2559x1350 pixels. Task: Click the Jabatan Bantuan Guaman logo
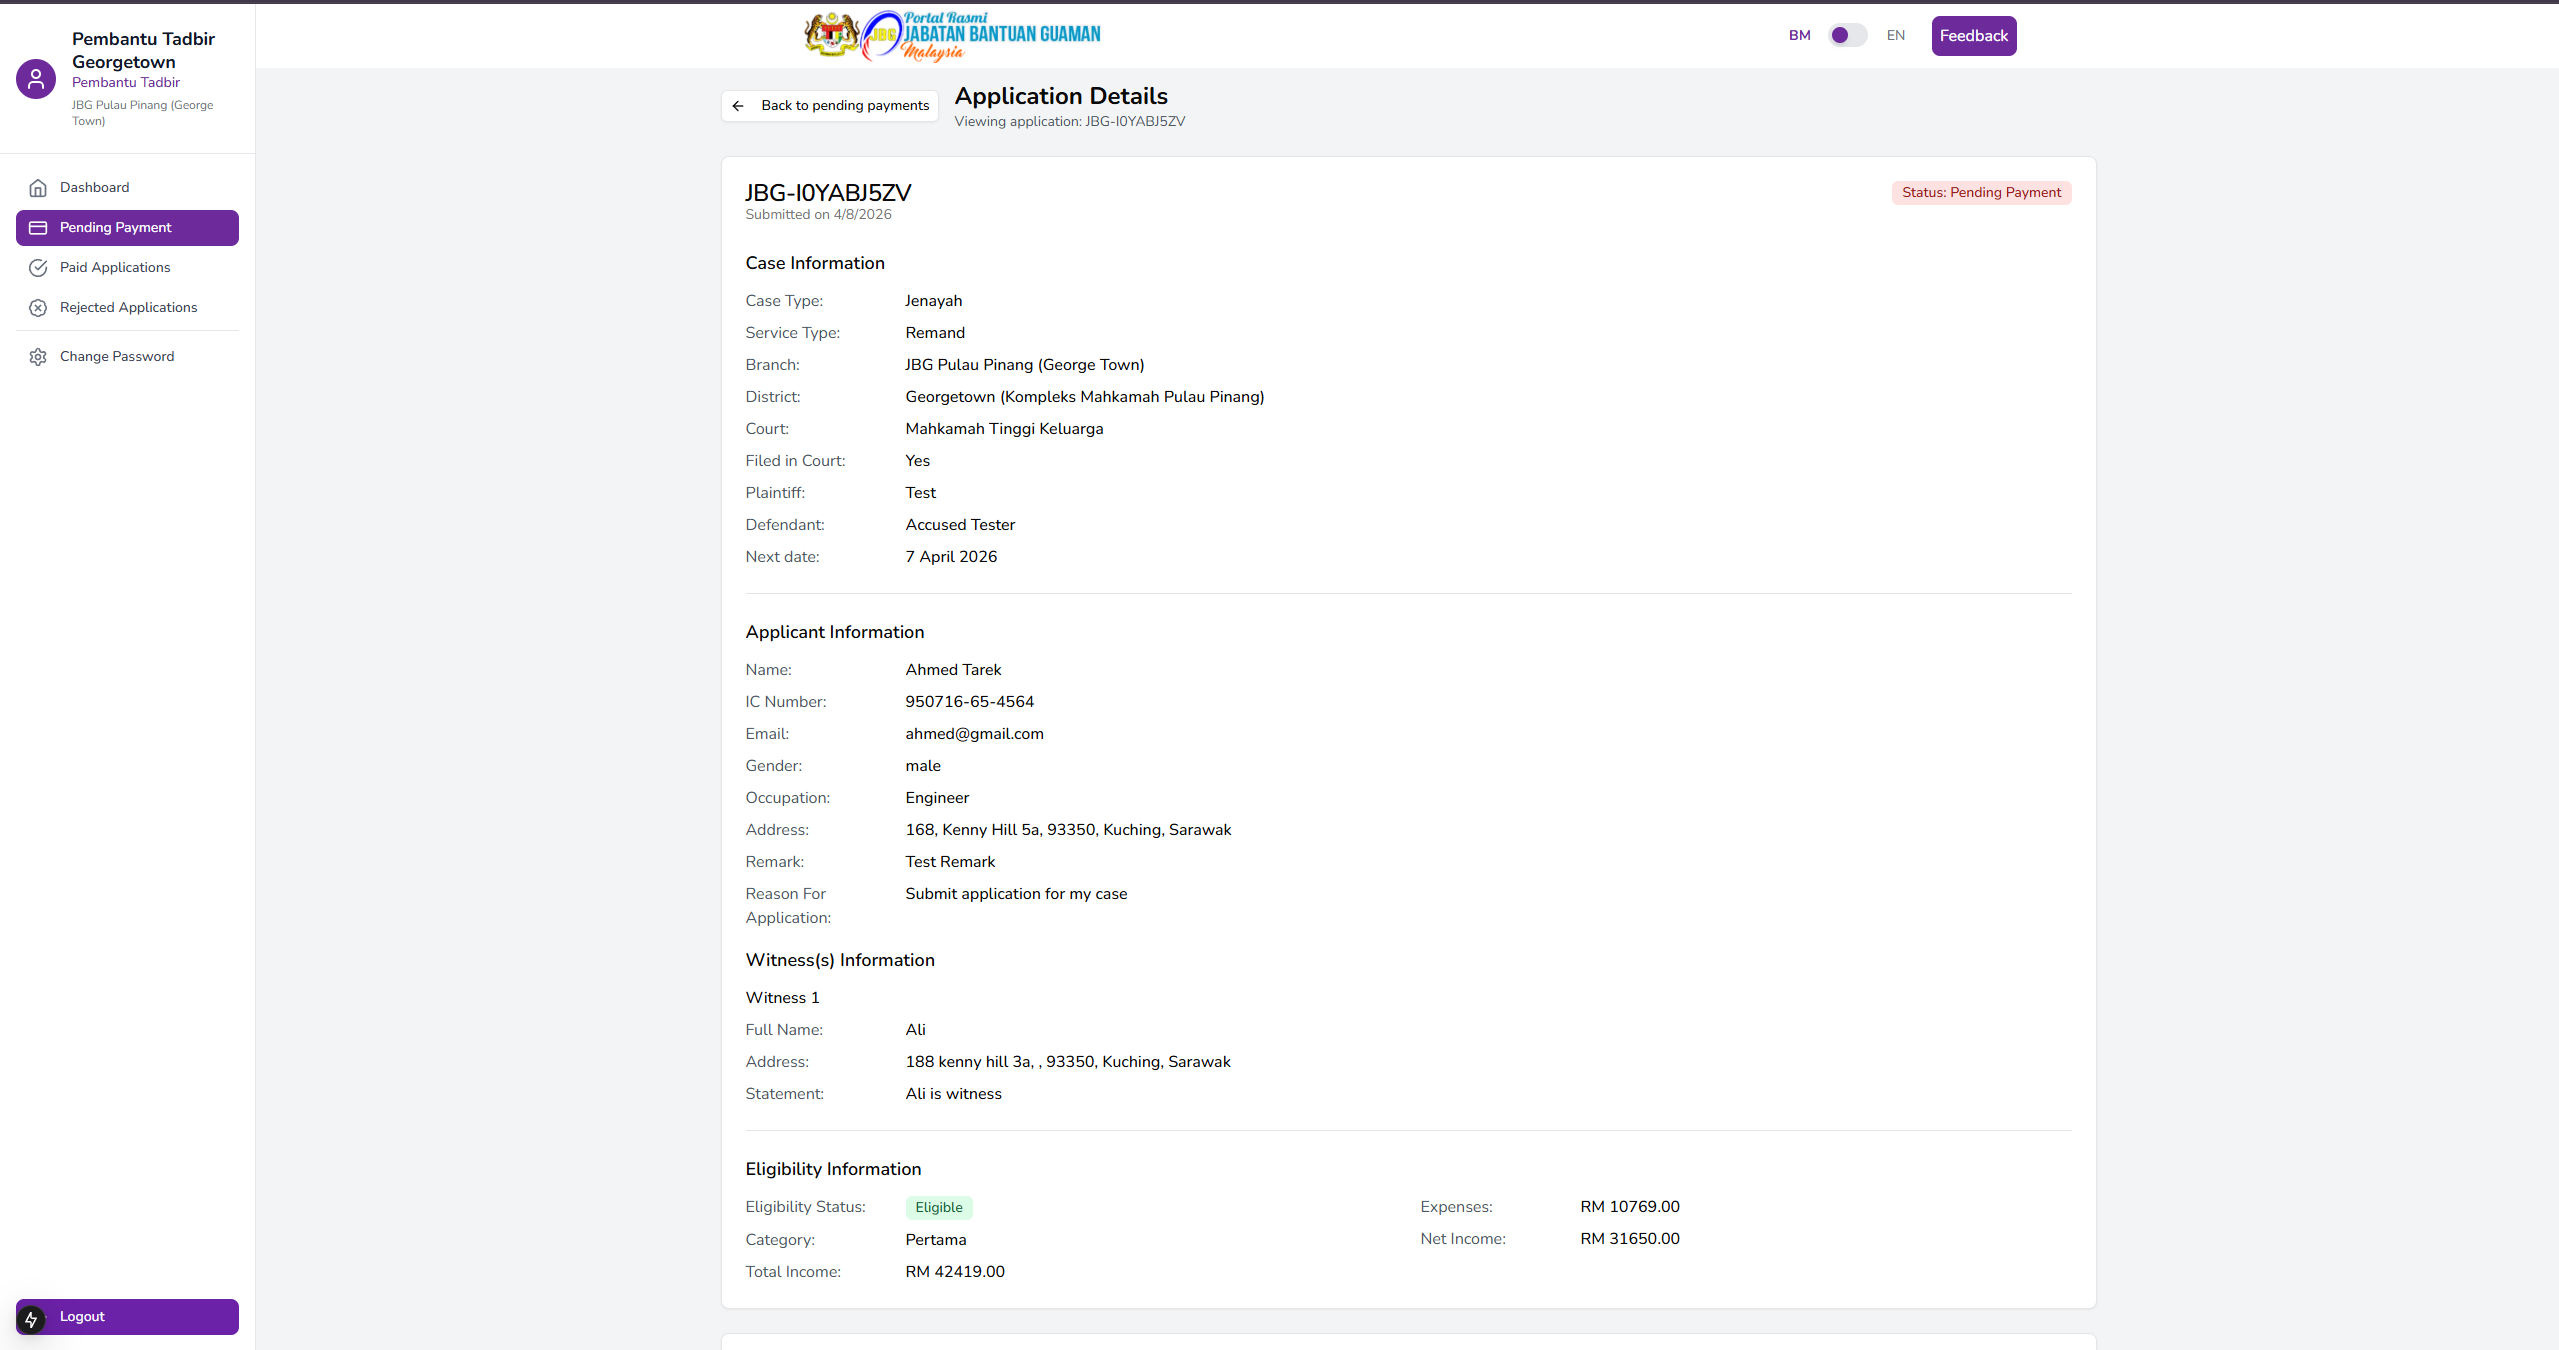(952, 36)
